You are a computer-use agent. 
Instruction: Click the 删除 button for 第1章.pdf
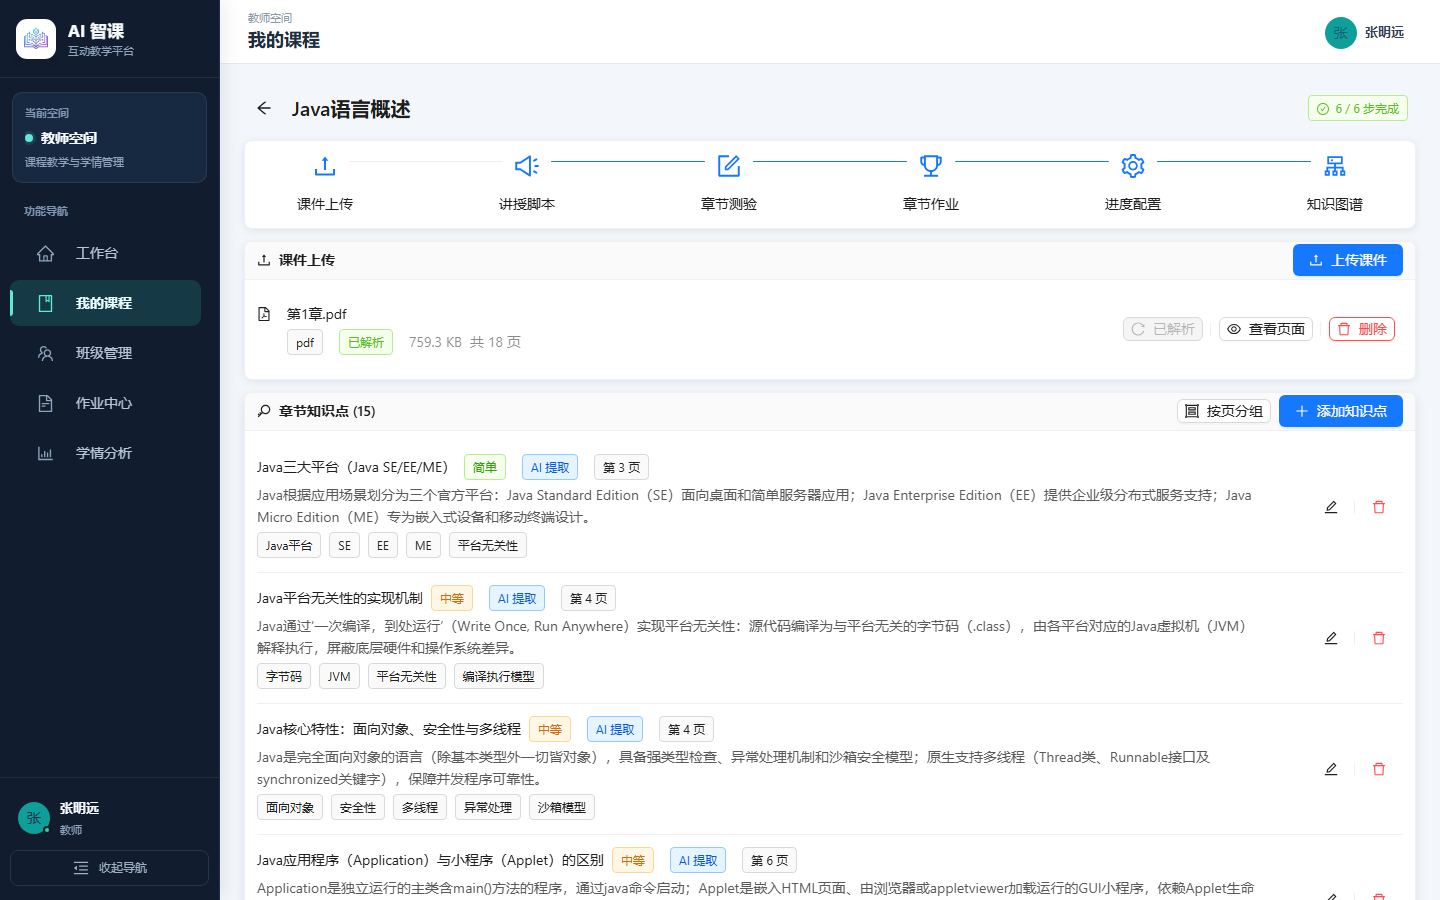pyautogui.click(x=1362, y=329)
